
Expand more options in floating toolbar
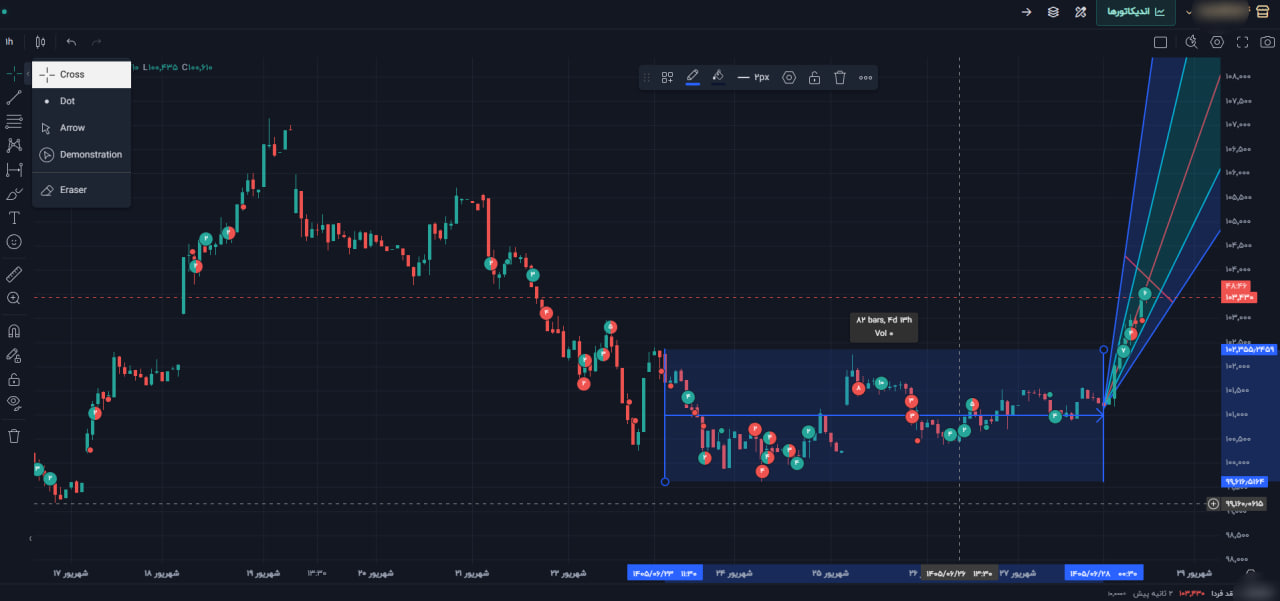[865, 77]
